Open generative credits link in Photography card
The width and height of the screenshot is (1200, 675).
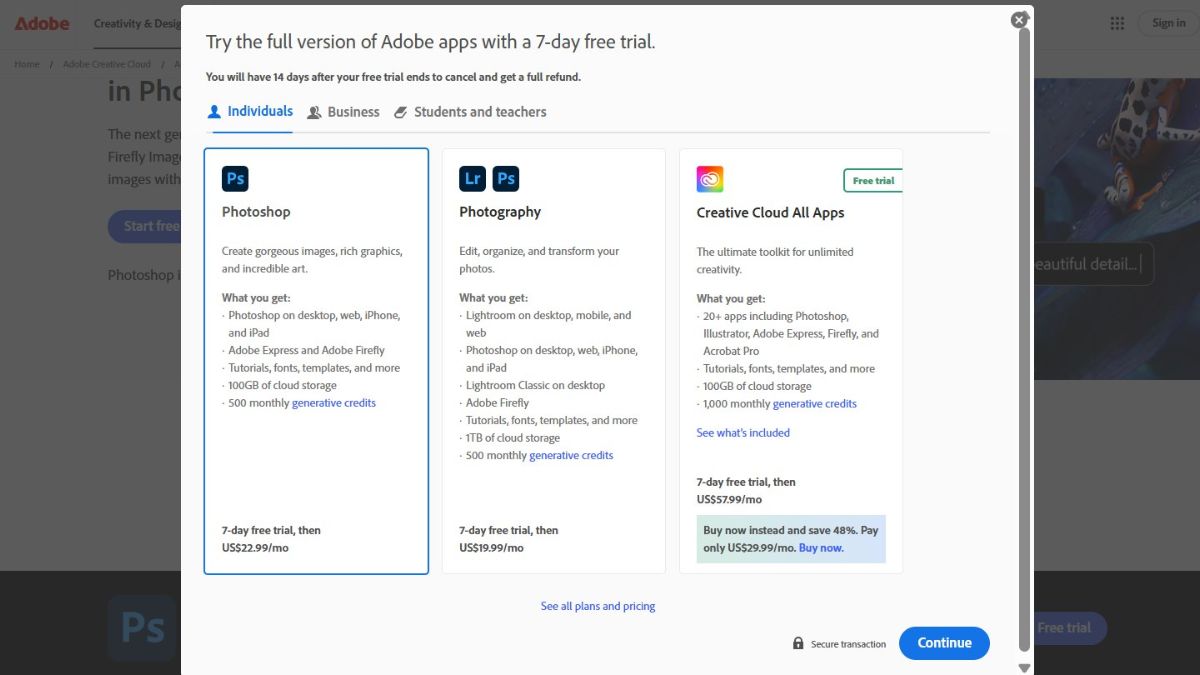click(571, 455)
